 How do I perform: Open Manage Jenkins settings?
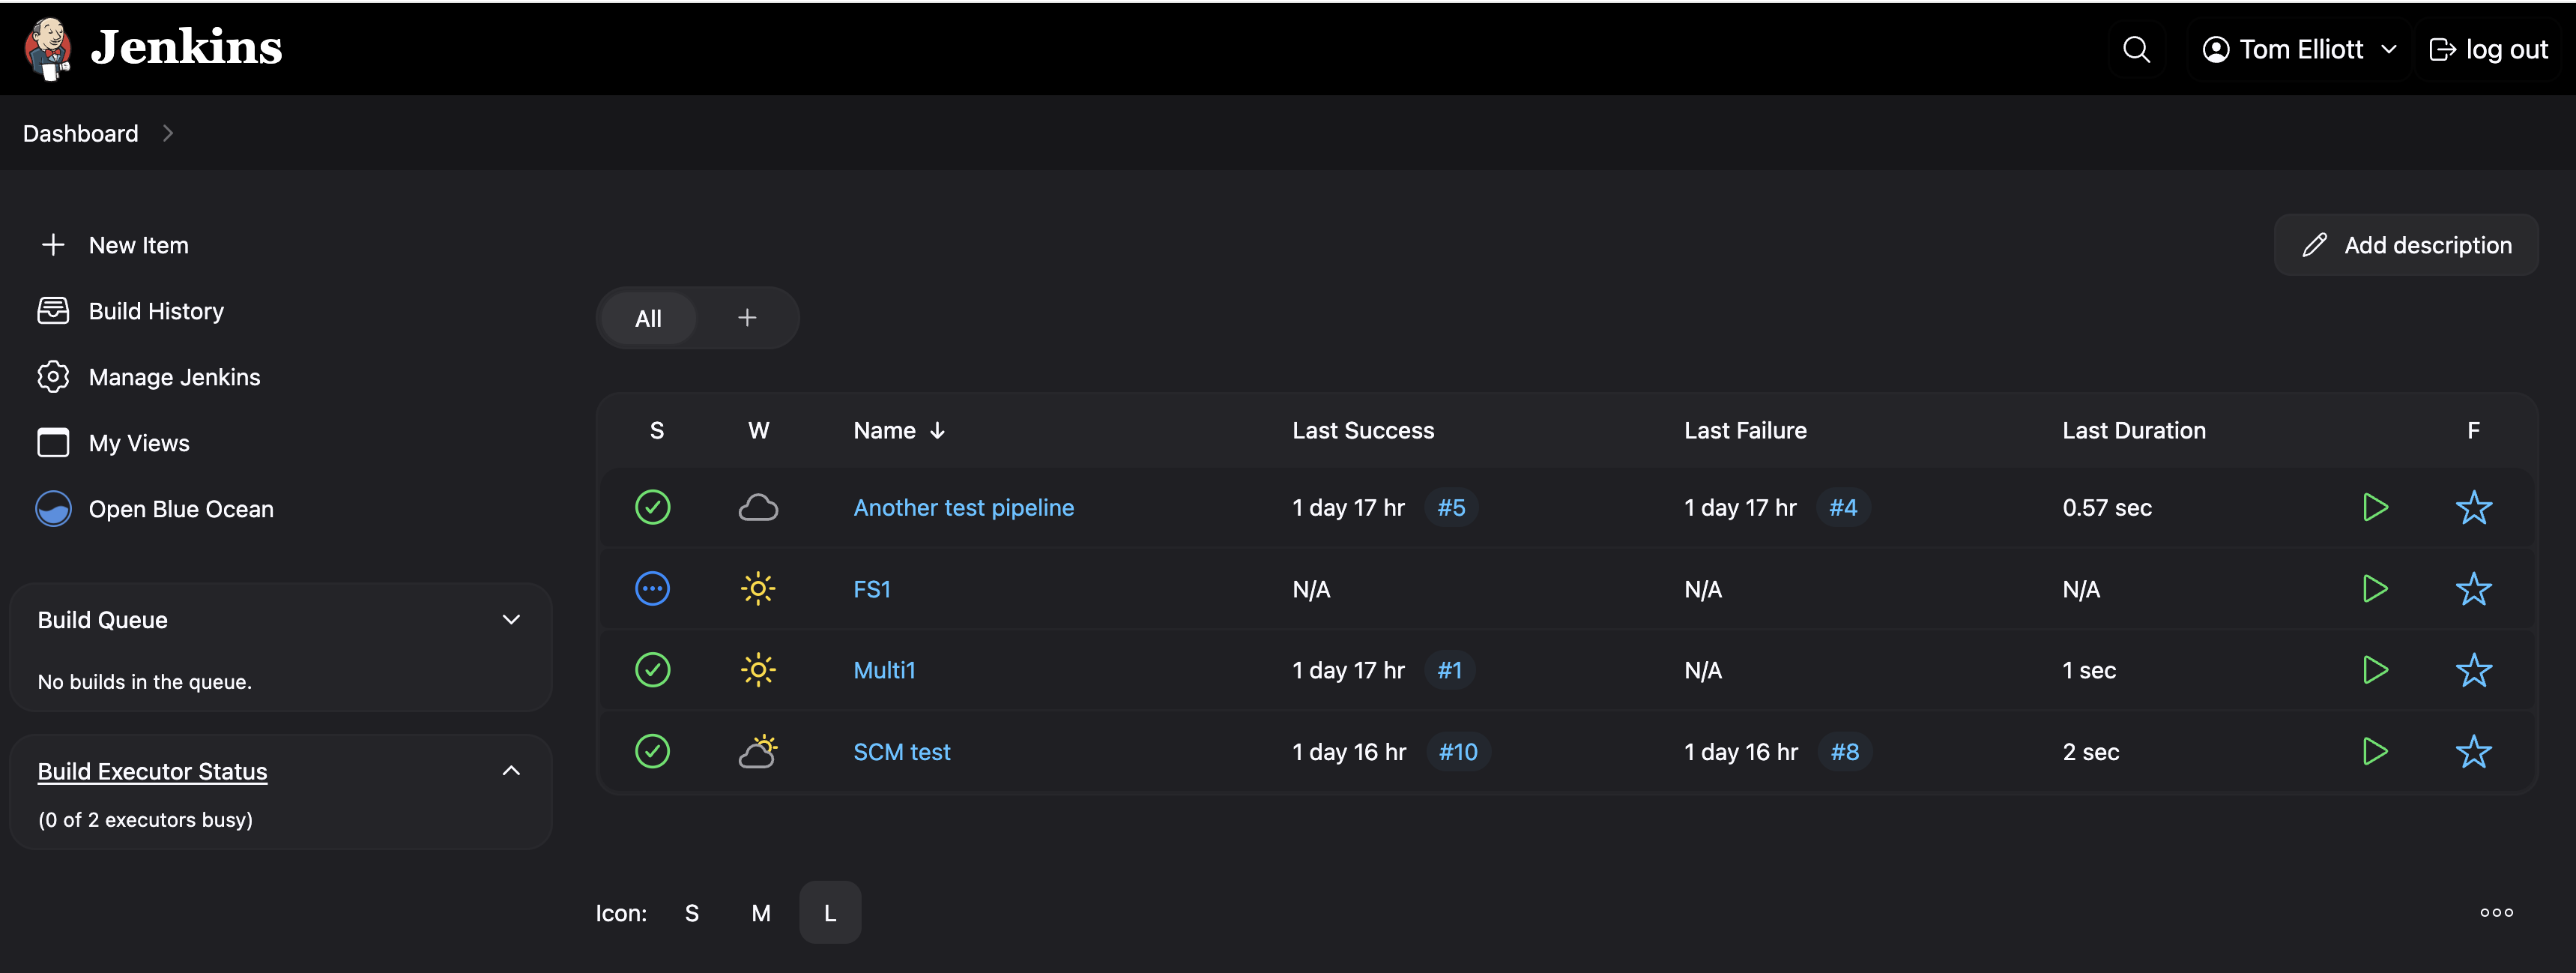174,377
